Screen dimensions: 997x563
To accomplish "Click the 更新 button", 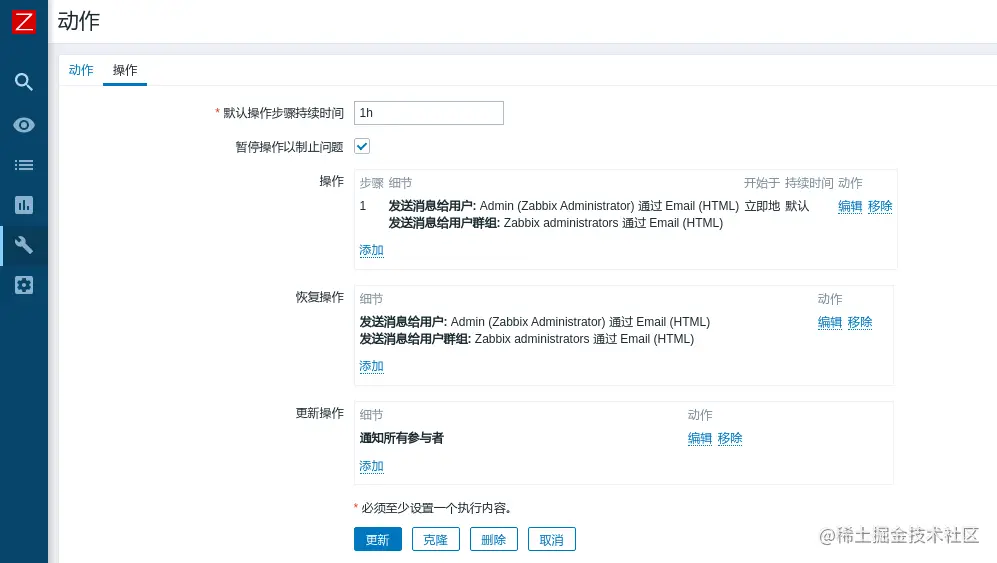I will 378,539.
